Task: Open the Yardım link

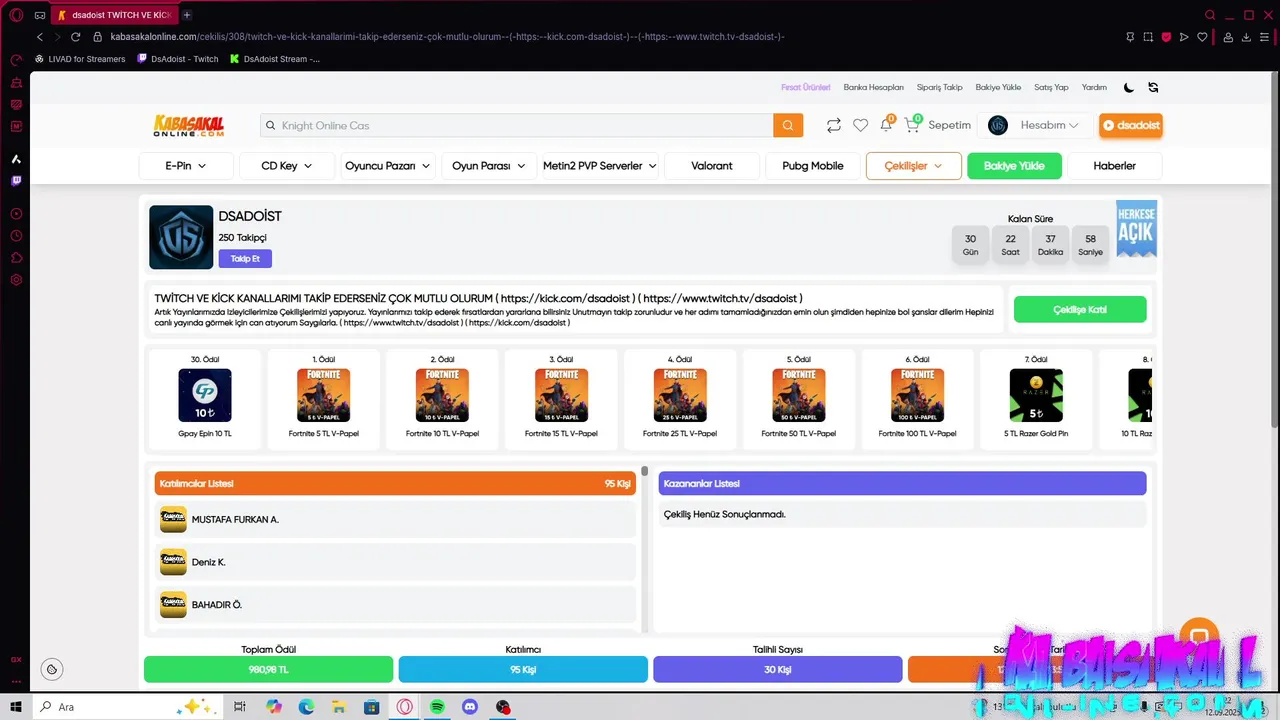Action: 1094,87
